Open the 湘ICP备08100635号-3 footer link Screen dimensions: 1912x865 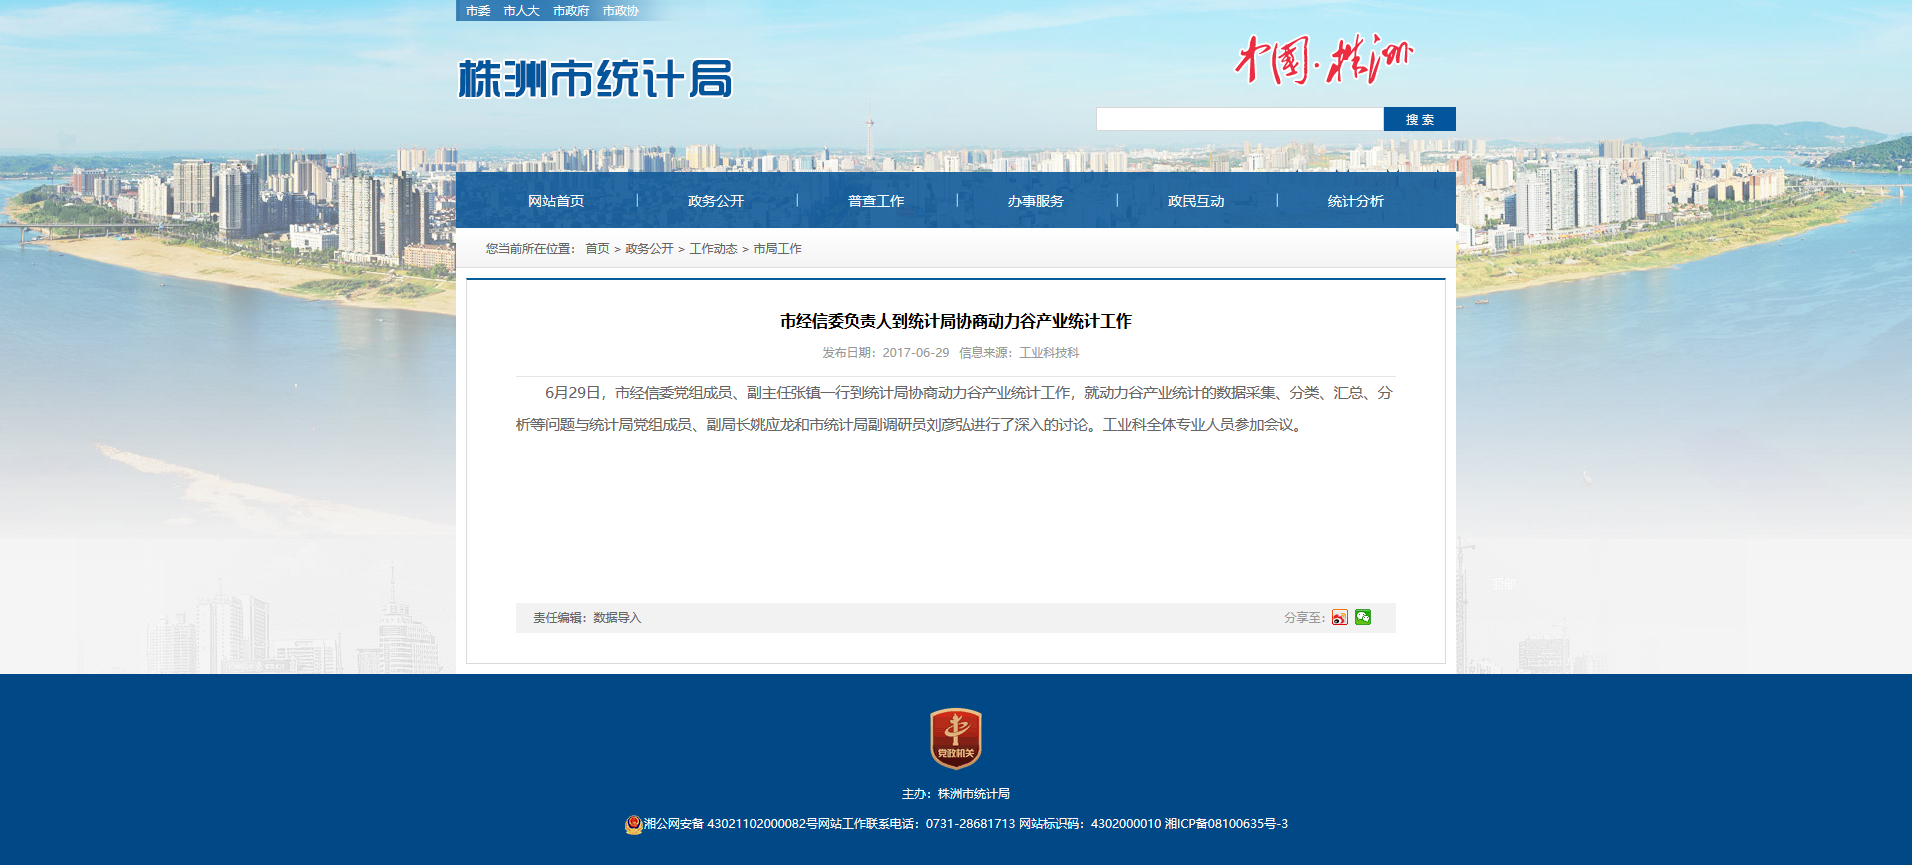pyautogui.click(x=1226, y=824)
